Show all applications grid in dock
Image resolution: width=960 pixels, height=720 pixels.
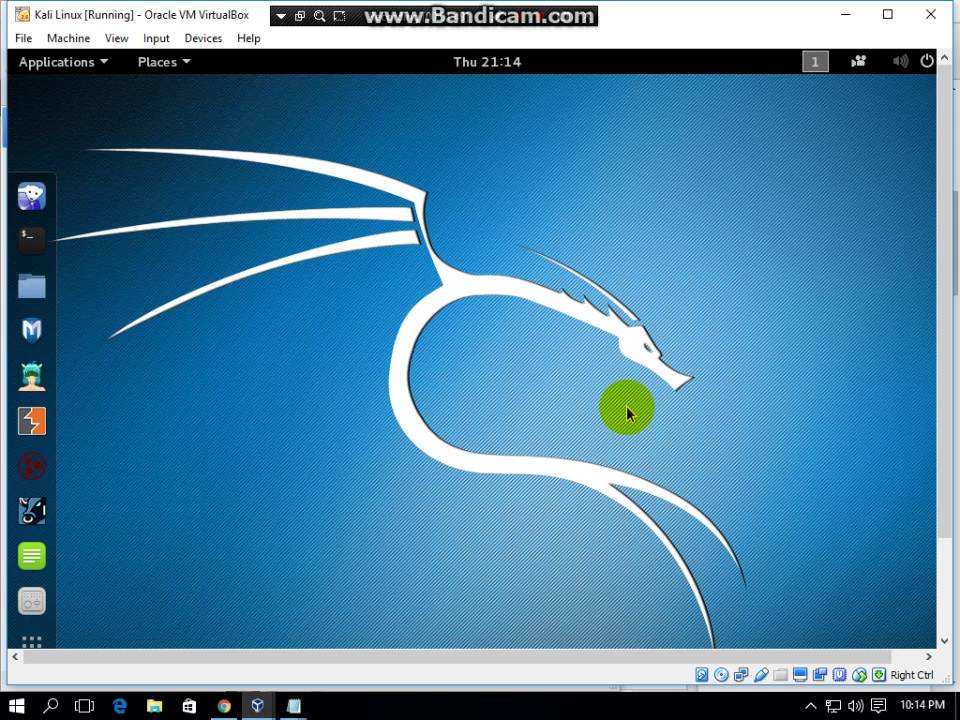(x=32, y=641)
